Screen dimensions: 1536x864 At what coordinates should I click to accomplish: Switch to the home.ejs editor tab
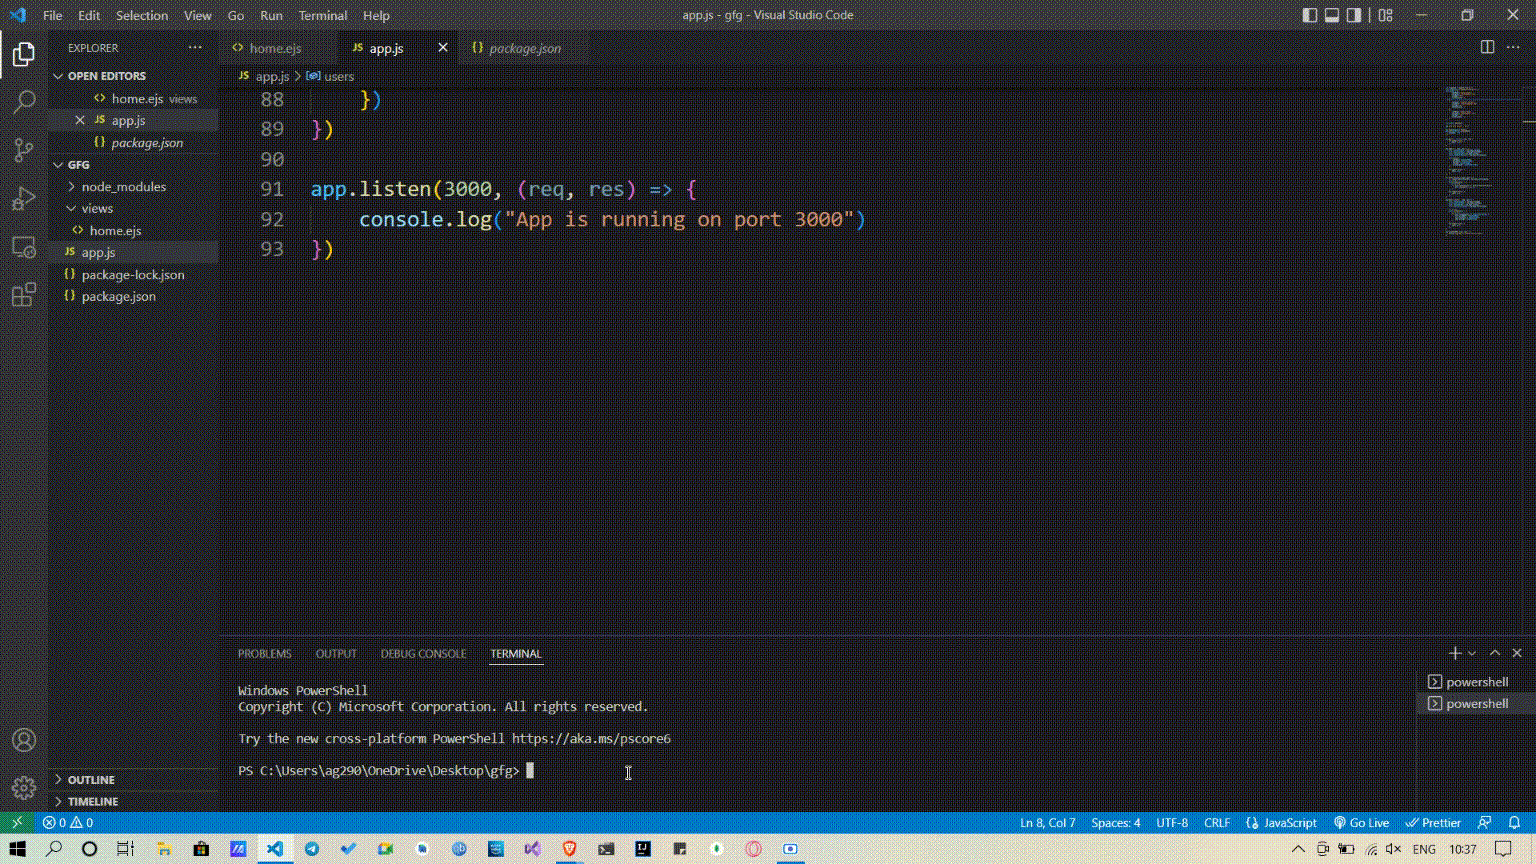[x=278, y=47]
